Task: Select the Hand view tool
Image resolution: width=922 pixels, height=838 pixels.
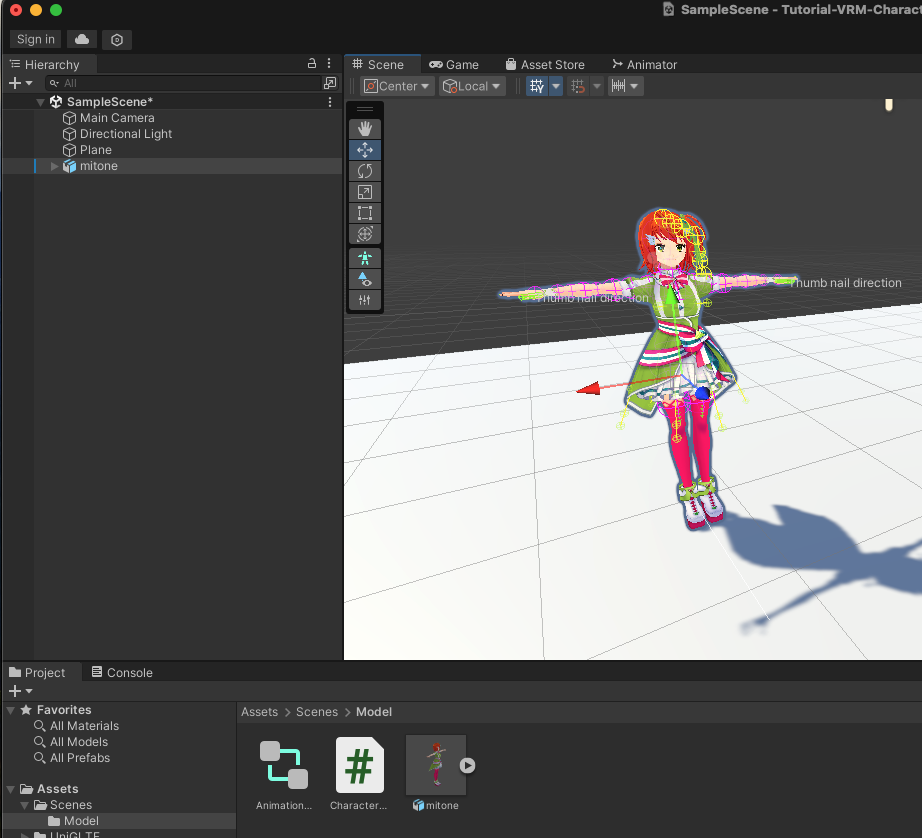Action: coord(364,128)
